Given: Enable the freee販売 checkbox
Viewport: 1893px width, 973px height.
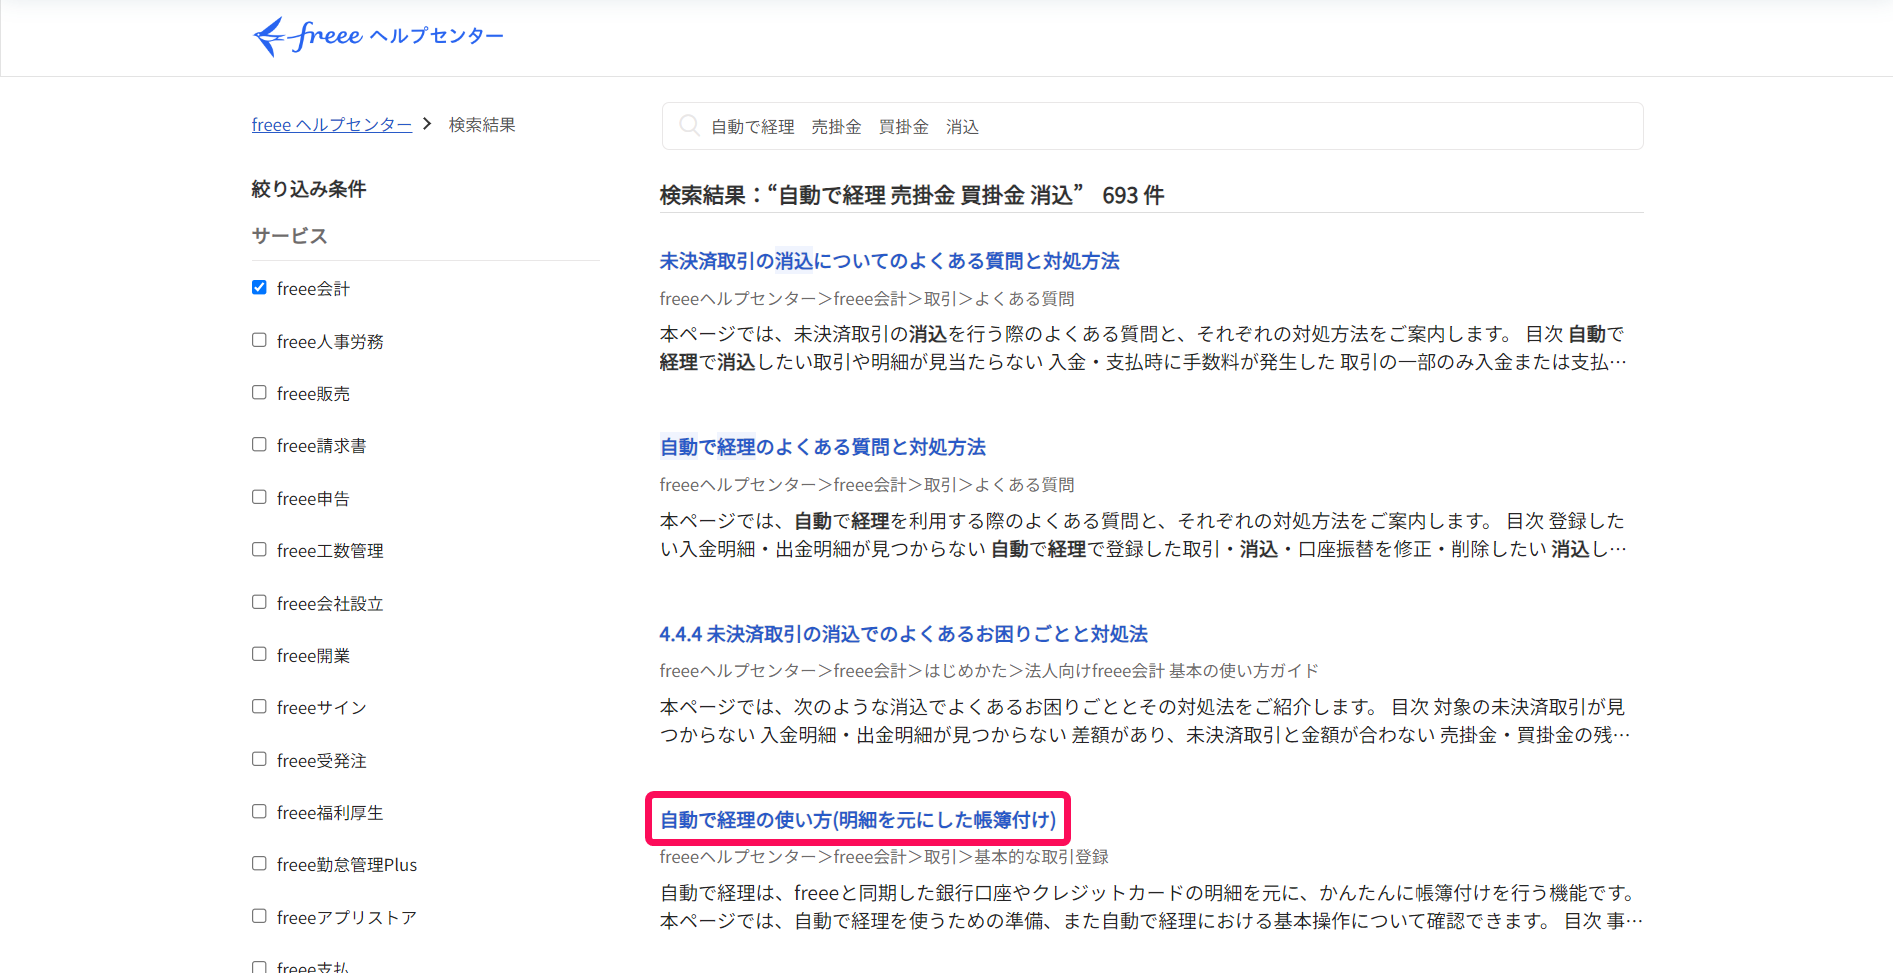Looking at the screenshot, I should click(259, 392).
